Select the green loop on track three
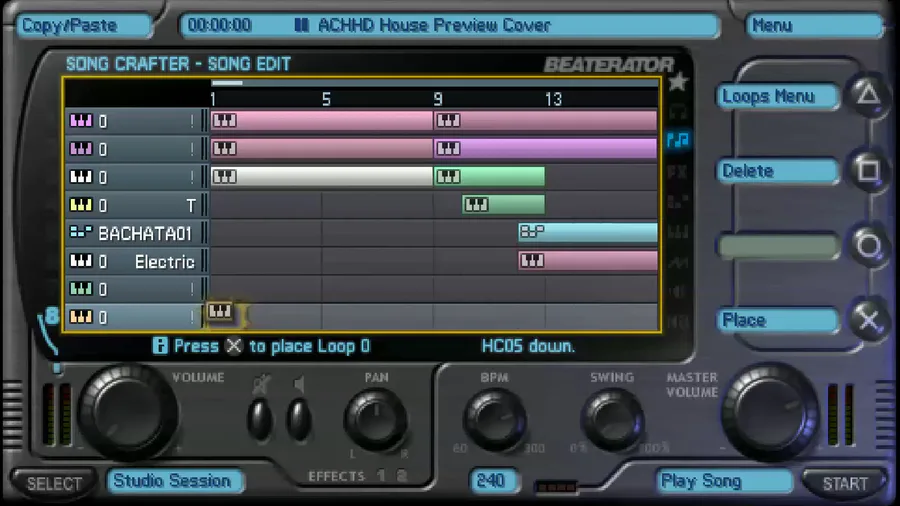 (489, 176)
